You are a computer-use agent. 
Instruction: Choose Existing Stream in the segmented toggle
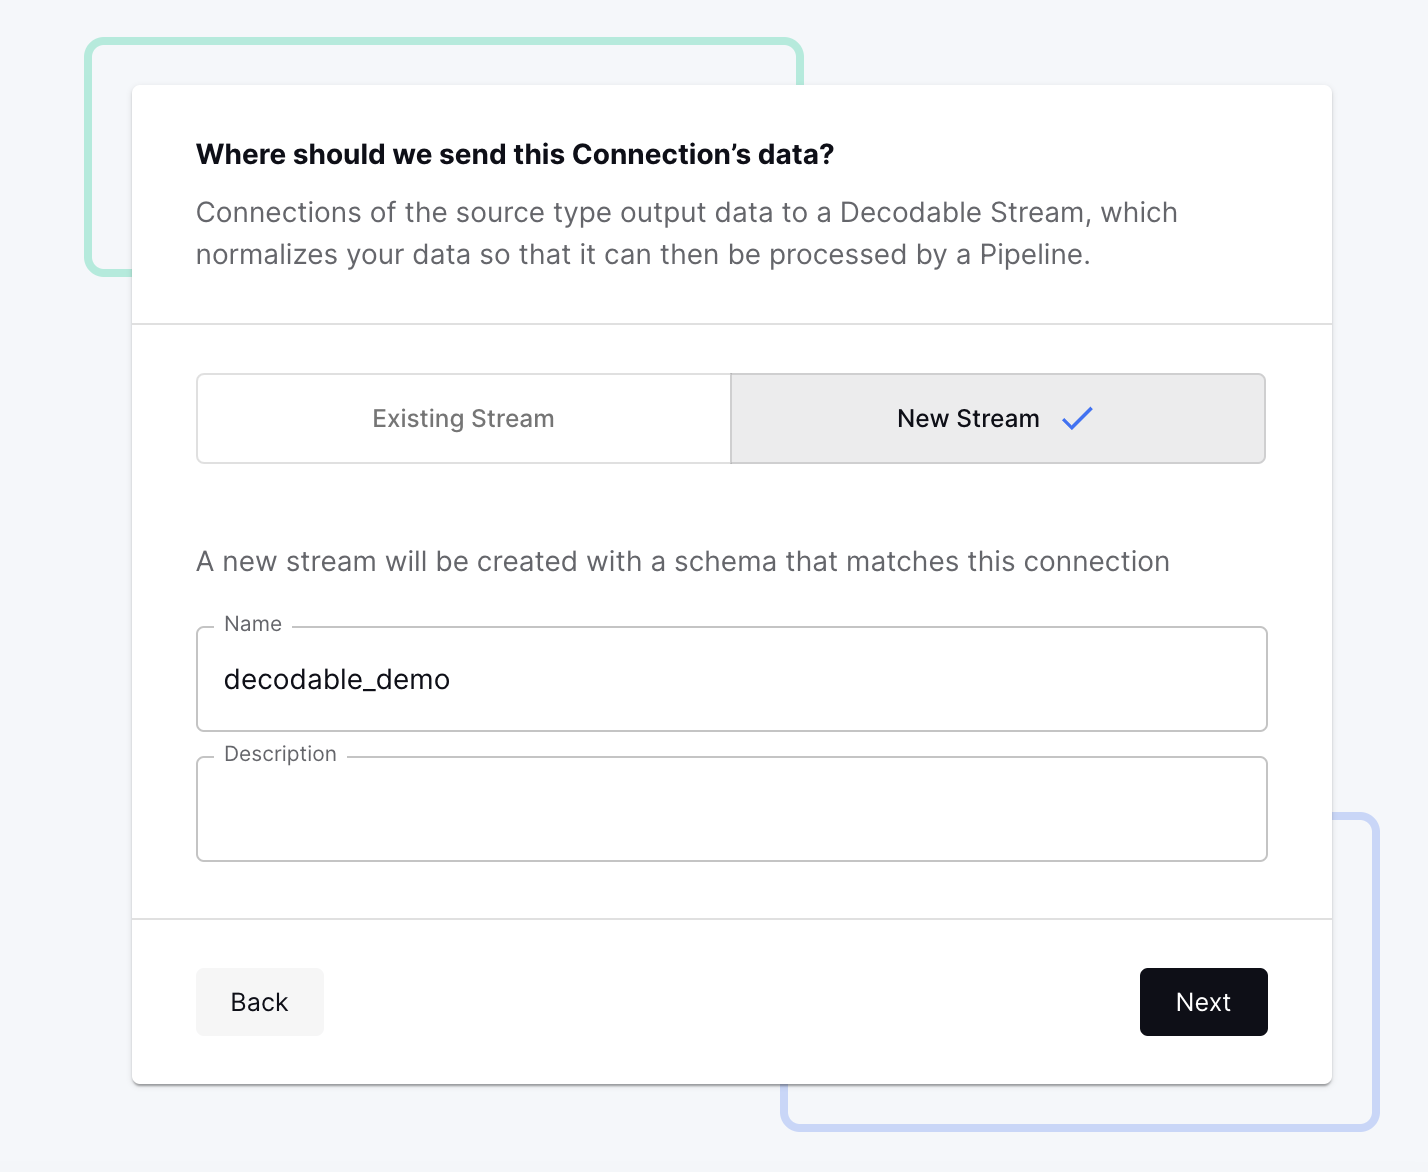(463, 419)
